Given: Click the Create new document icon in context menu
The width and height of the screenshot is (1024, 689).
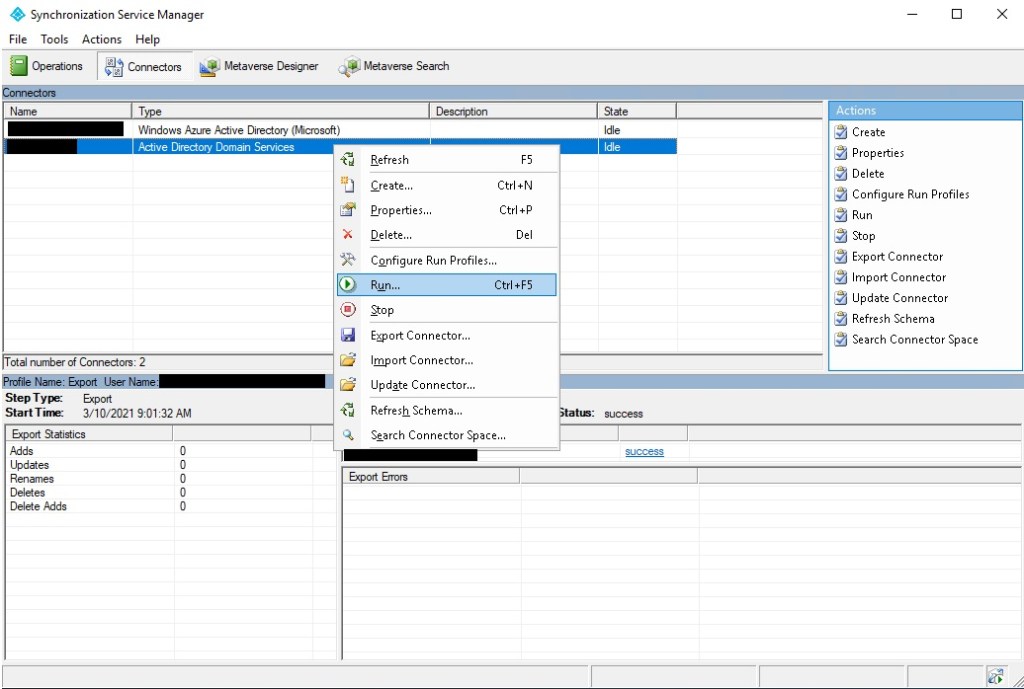Looking at the screenshot, I should pos(348,185).
